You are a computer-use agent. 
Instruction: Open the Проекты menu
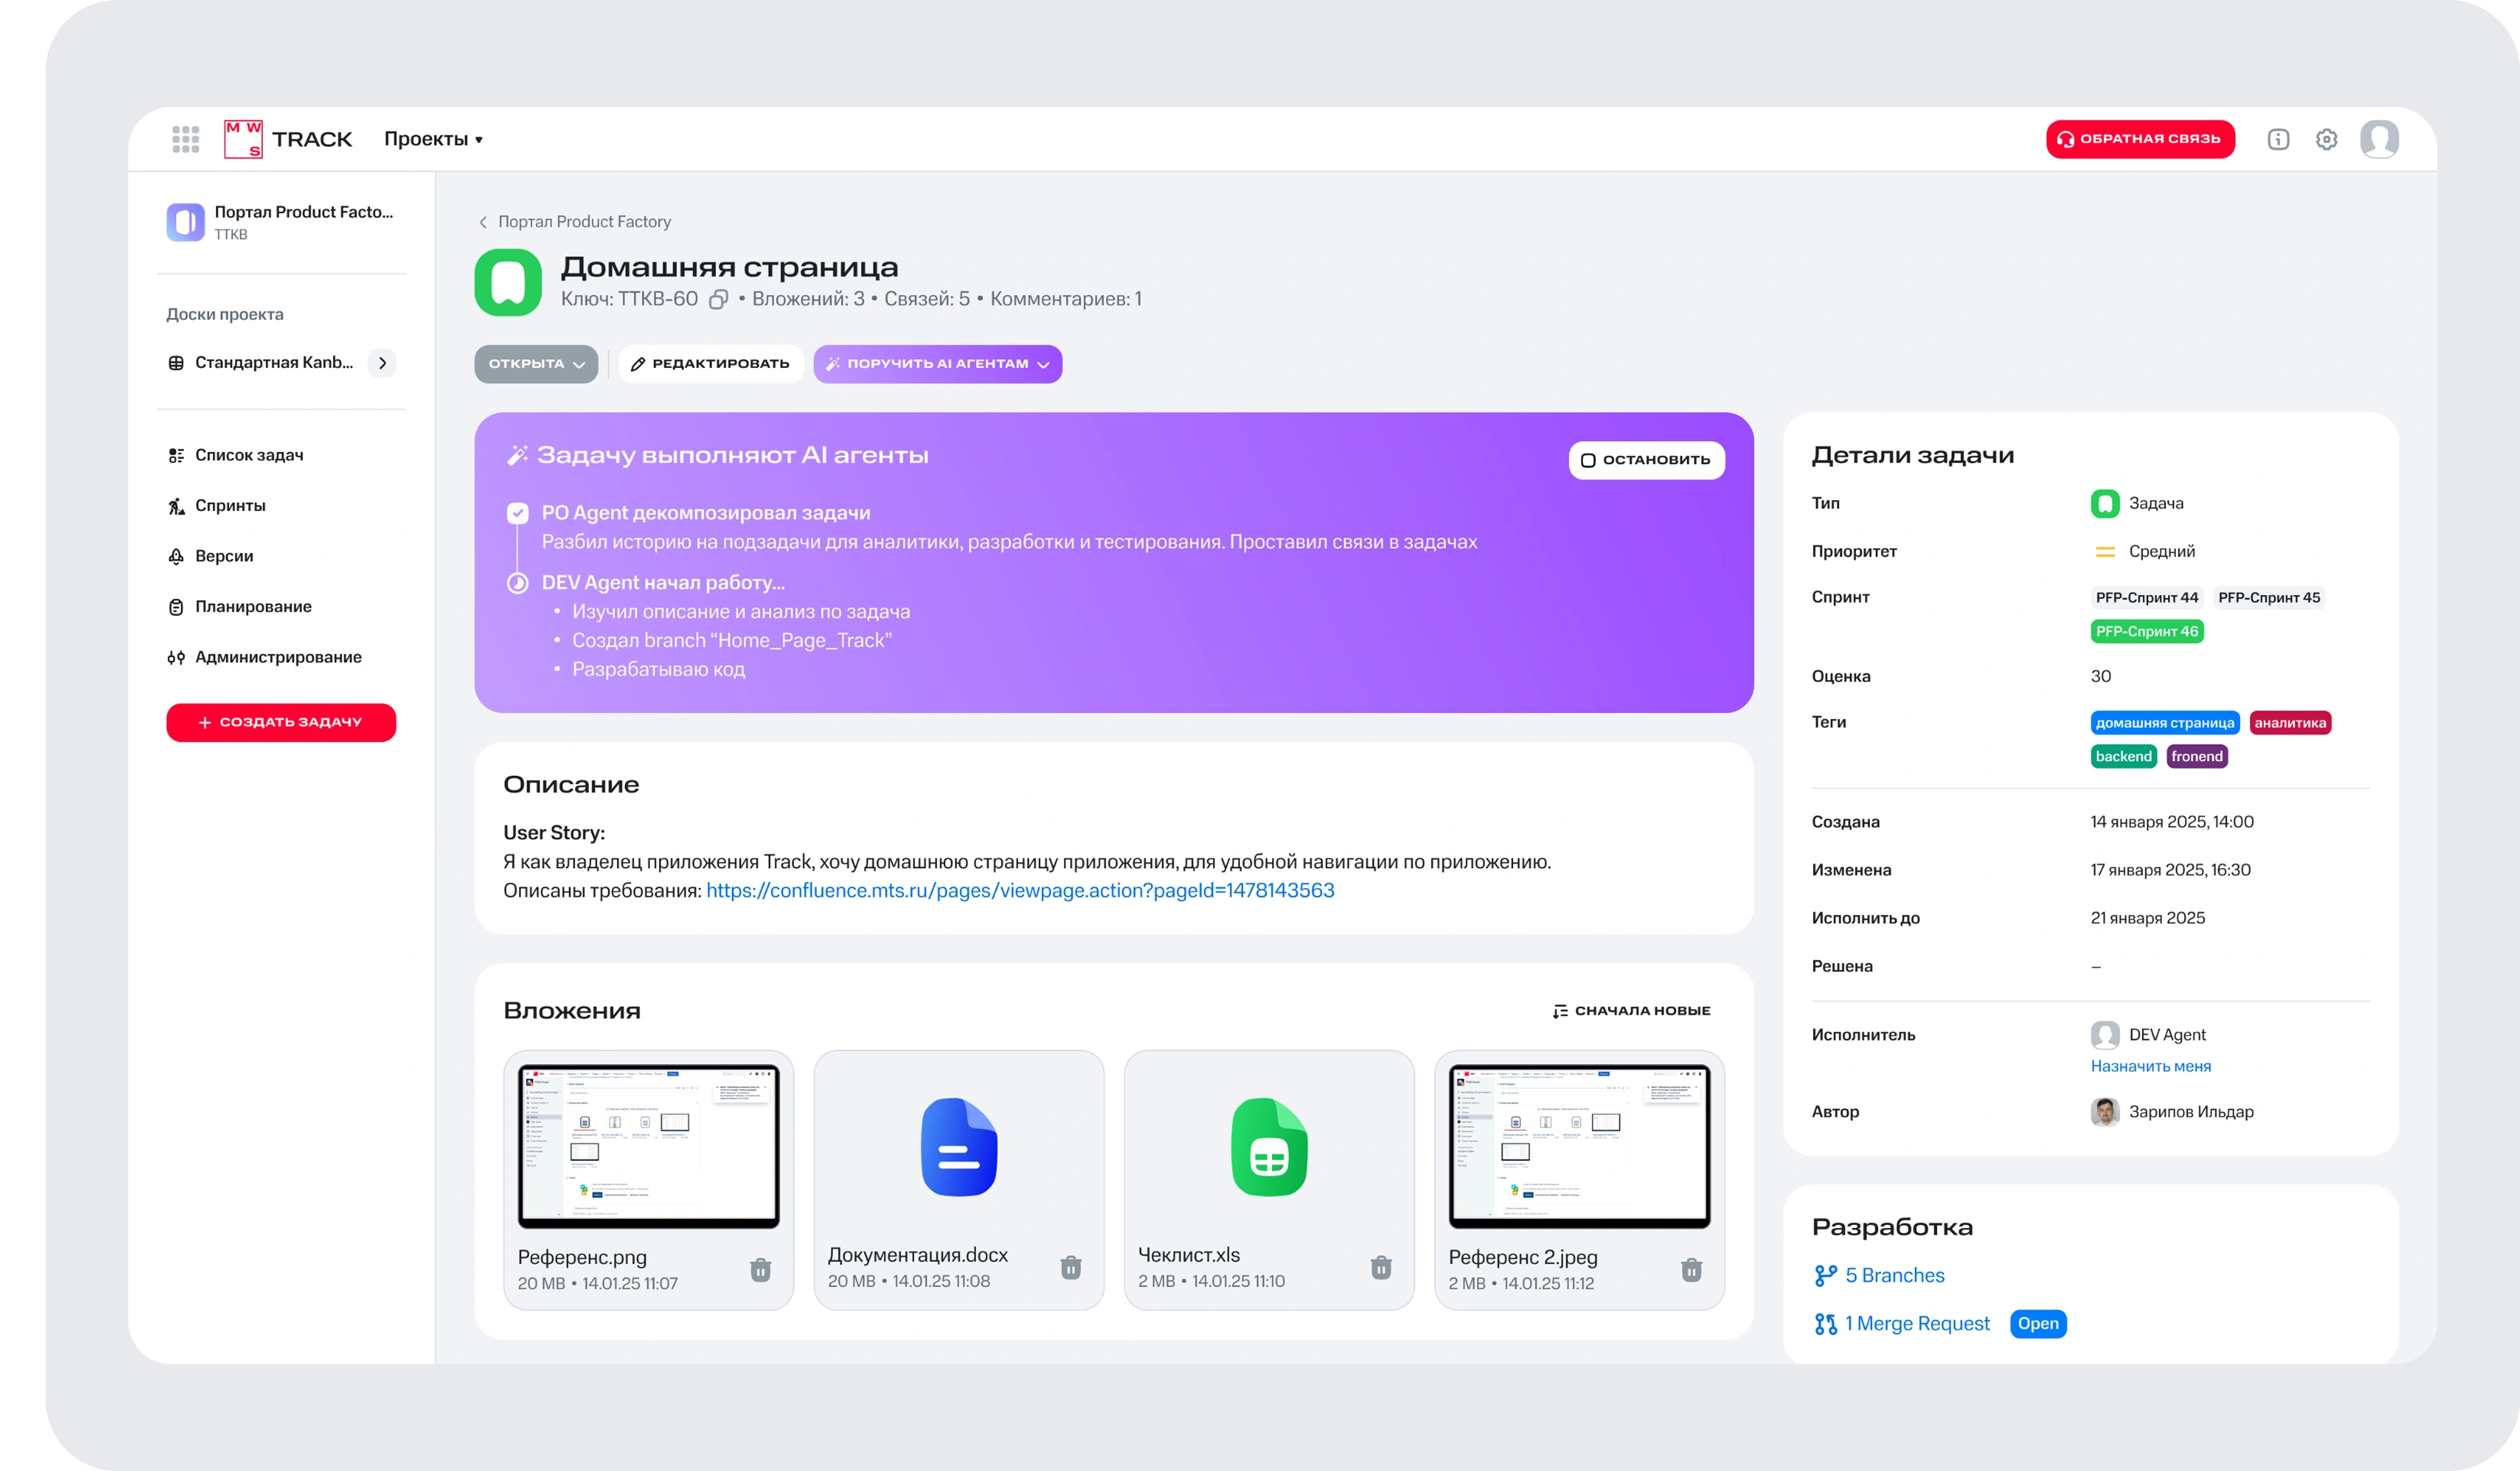click(433, 139)
